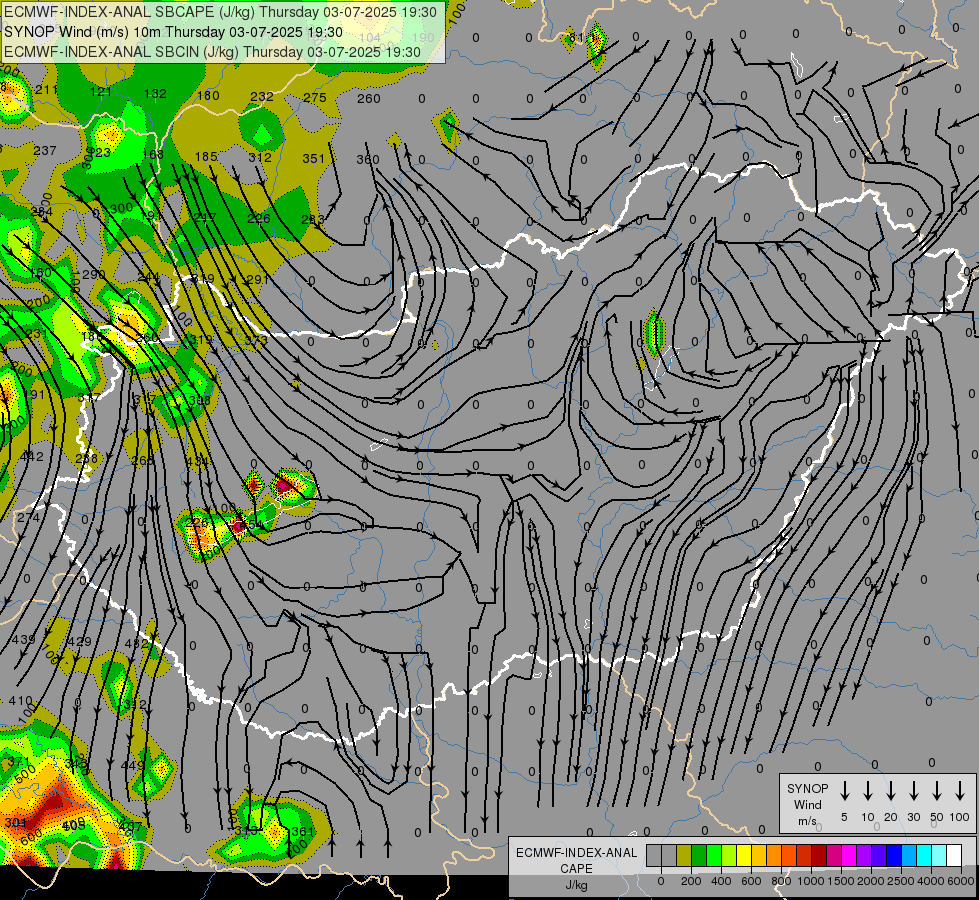Click the 20 m/s wind arrow in legend
Screen dimensions: 979x900
pos(891,791)
